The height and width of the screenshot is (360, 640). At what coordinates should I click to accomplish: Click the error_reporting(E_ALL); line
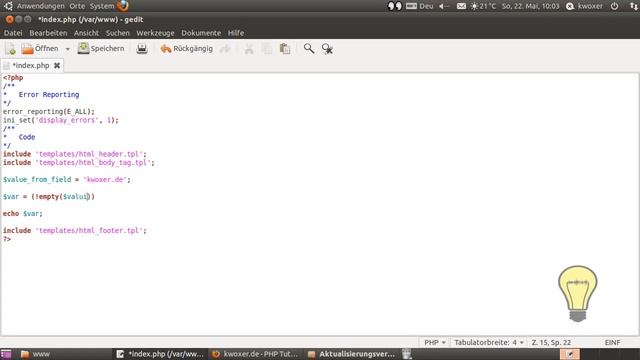tap(49, 111)
